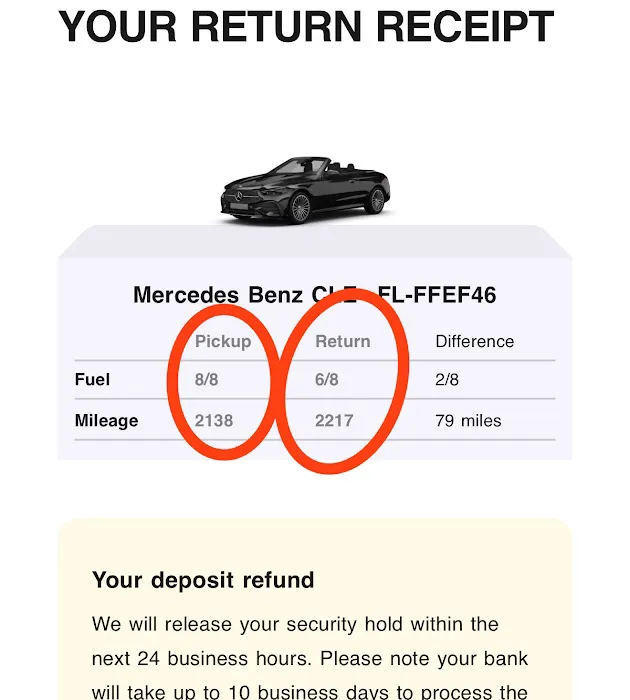The height and width of the screenshot is (700, 630).
Task: Click the license plate FL-FFEF46 text
Action: 437,295
